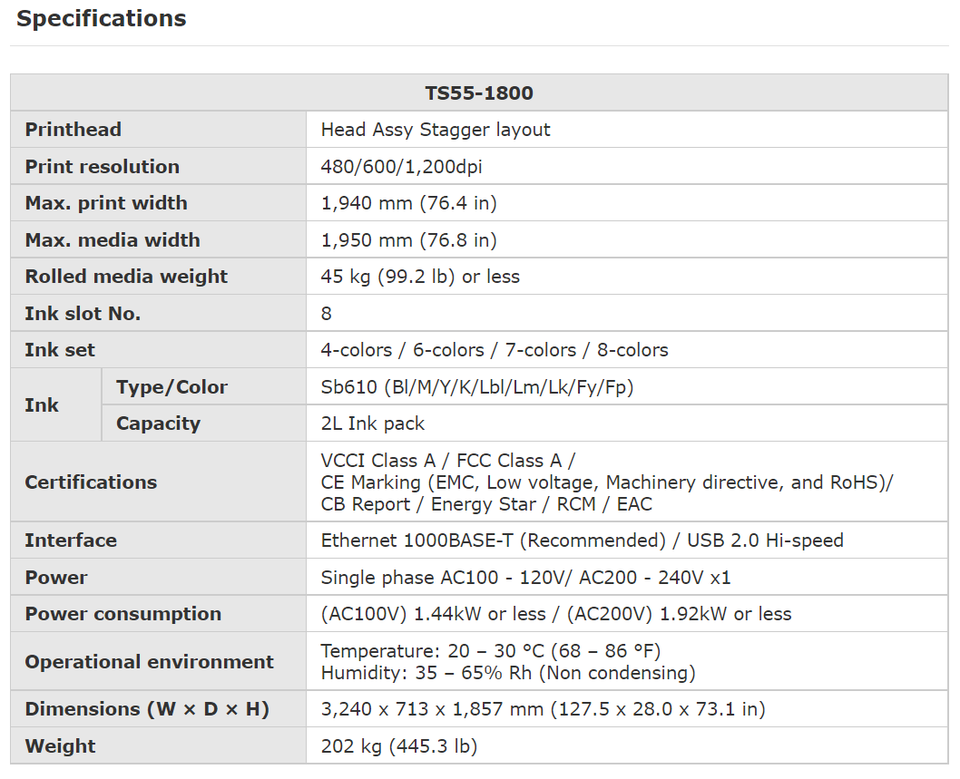This screenshot has height=779, width=960.
Task: Select the Operational environment label
Action: [149, 662]
